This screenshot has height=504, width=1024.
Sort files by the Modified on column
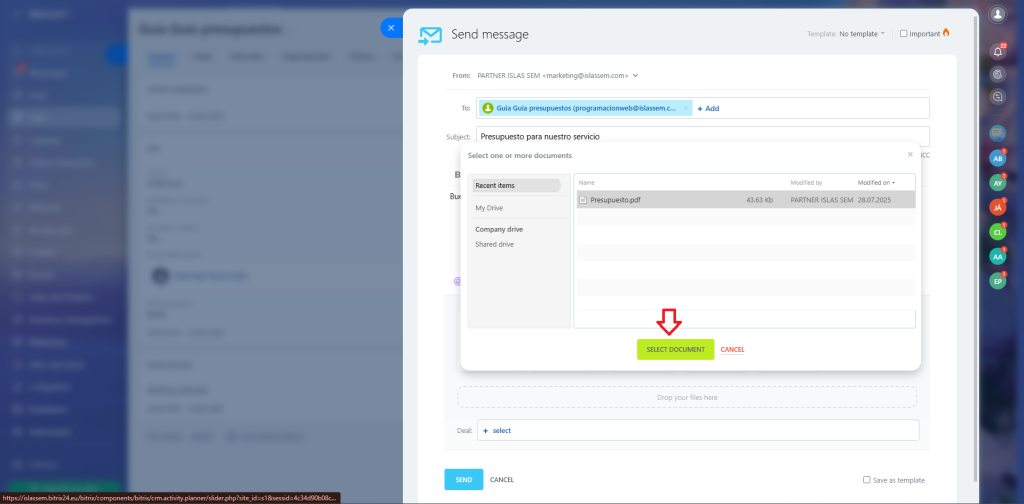pos(875,183)
